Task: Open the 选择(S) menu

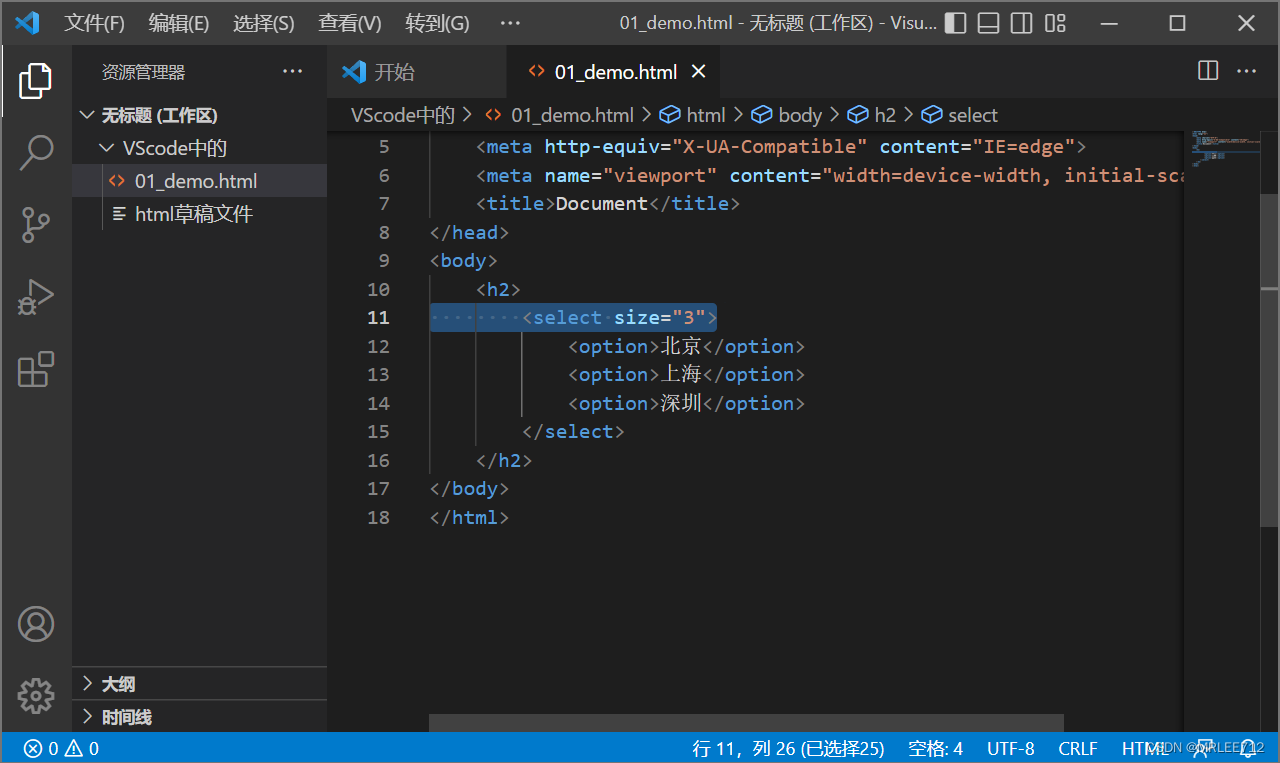Action: coord(264,23)
